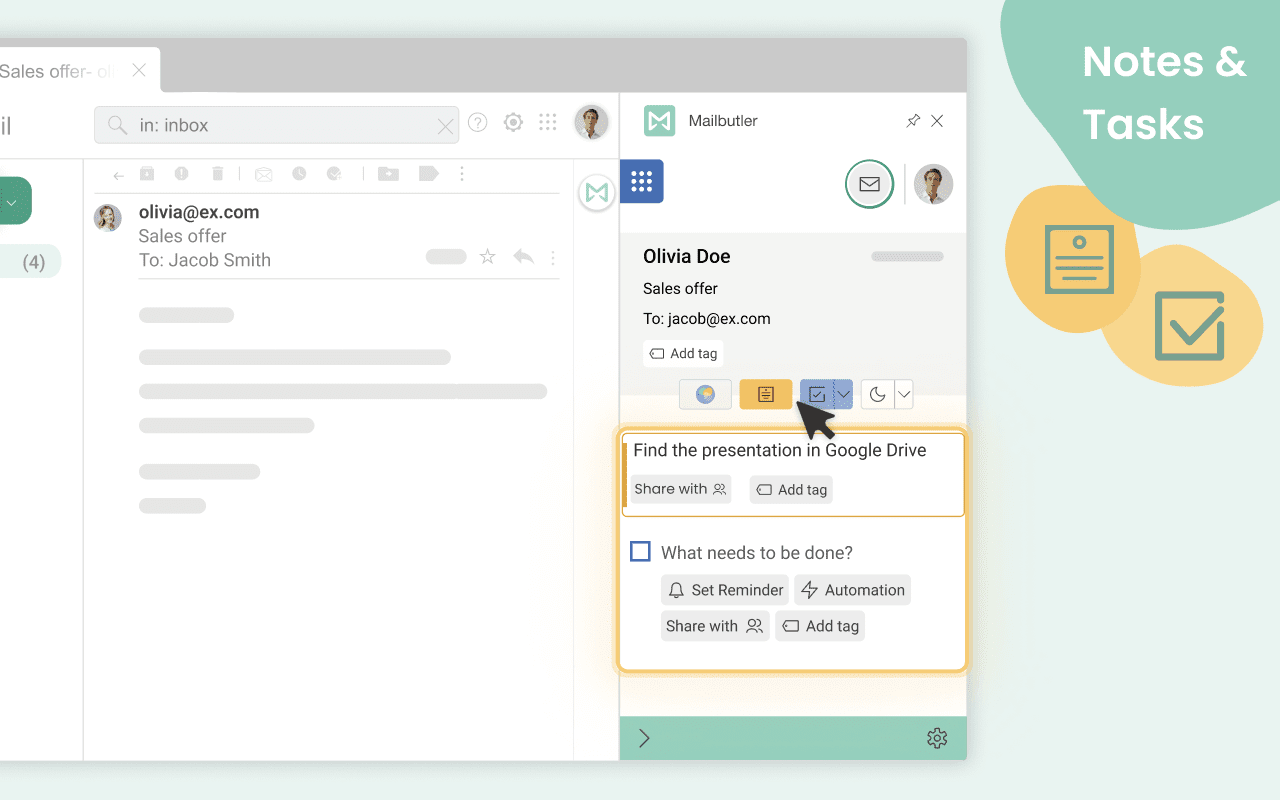Image resolution: width=1280 pixels, height=800 pixels.
Task: Archive the email using the archive icon
Action: click(x=147, y=174)
